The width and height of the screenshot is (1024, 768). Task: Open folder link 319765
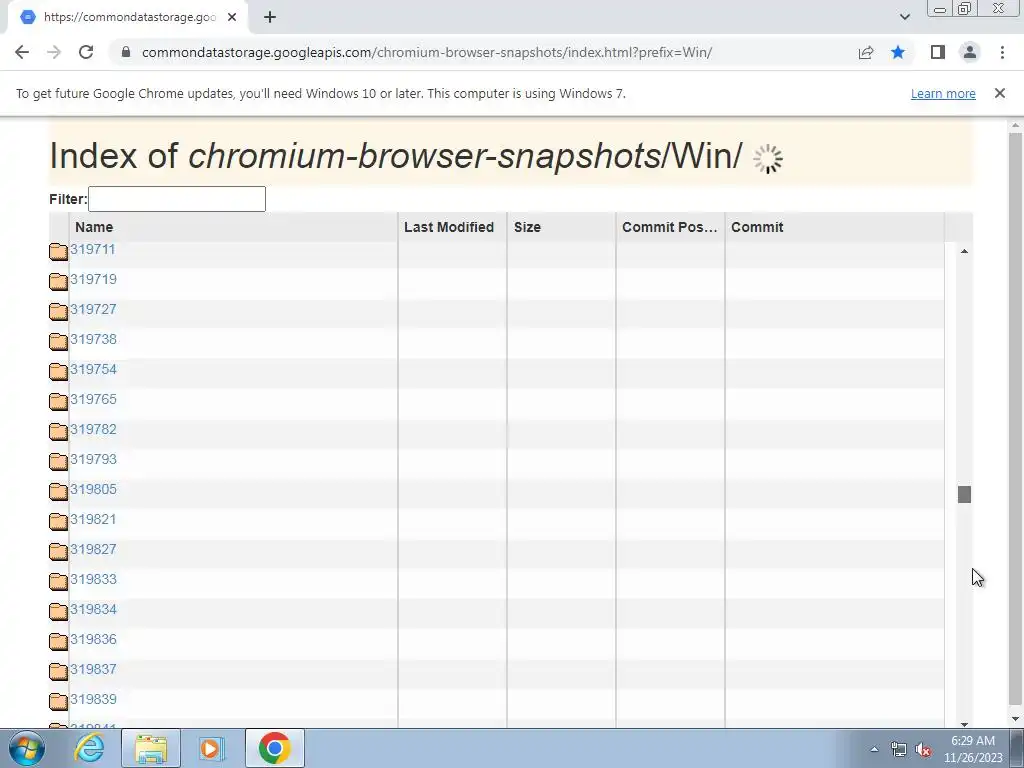93,400
